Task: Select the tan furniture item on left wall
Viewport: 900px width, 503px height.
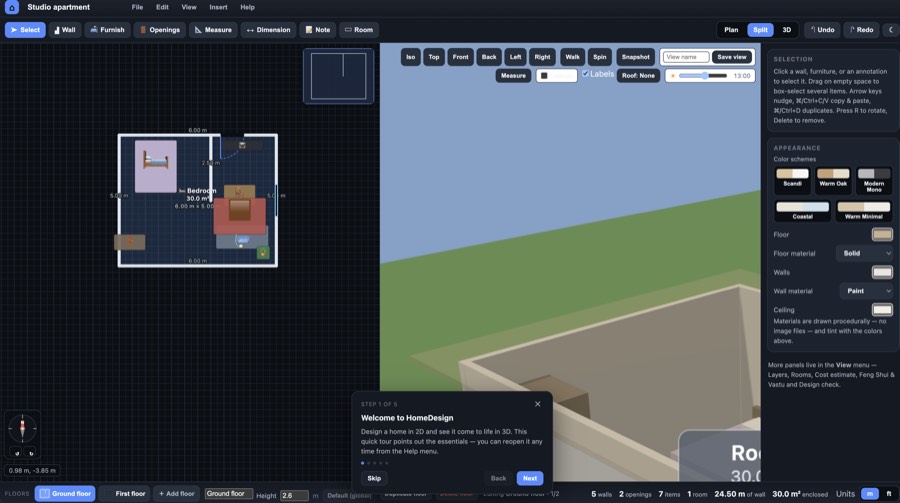Action: click(130, 242)
